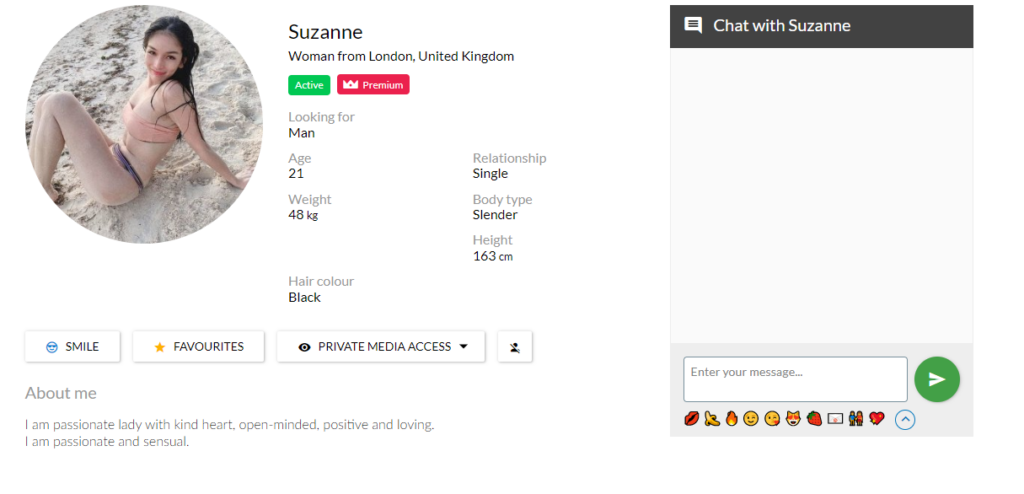The height and width of the screenshot is (494, 1024).
Task: Open Suzanne's circular profile photo
Action: click(x=144, y=124)
